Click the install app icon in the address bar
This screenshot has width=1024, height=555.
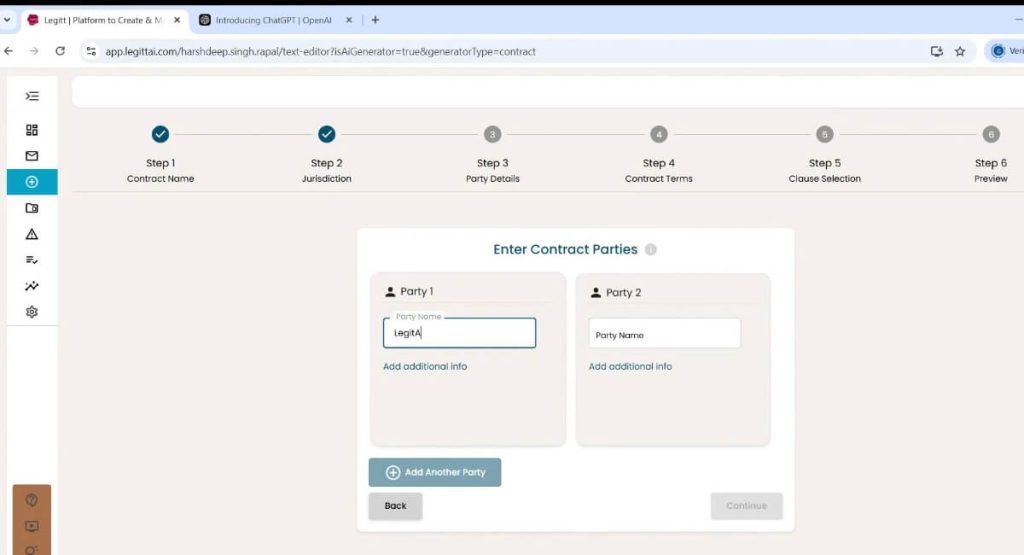click(x=936, y=51)
